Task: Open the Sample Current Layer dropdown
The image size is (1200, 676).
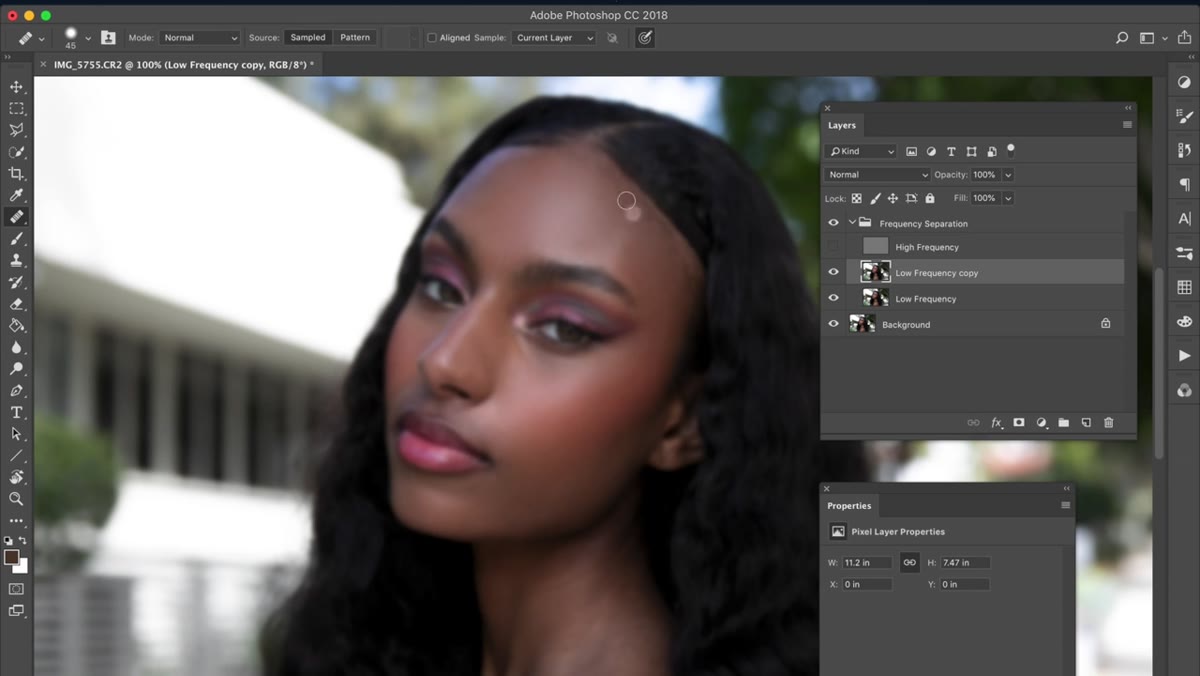Action: [554, 38]
